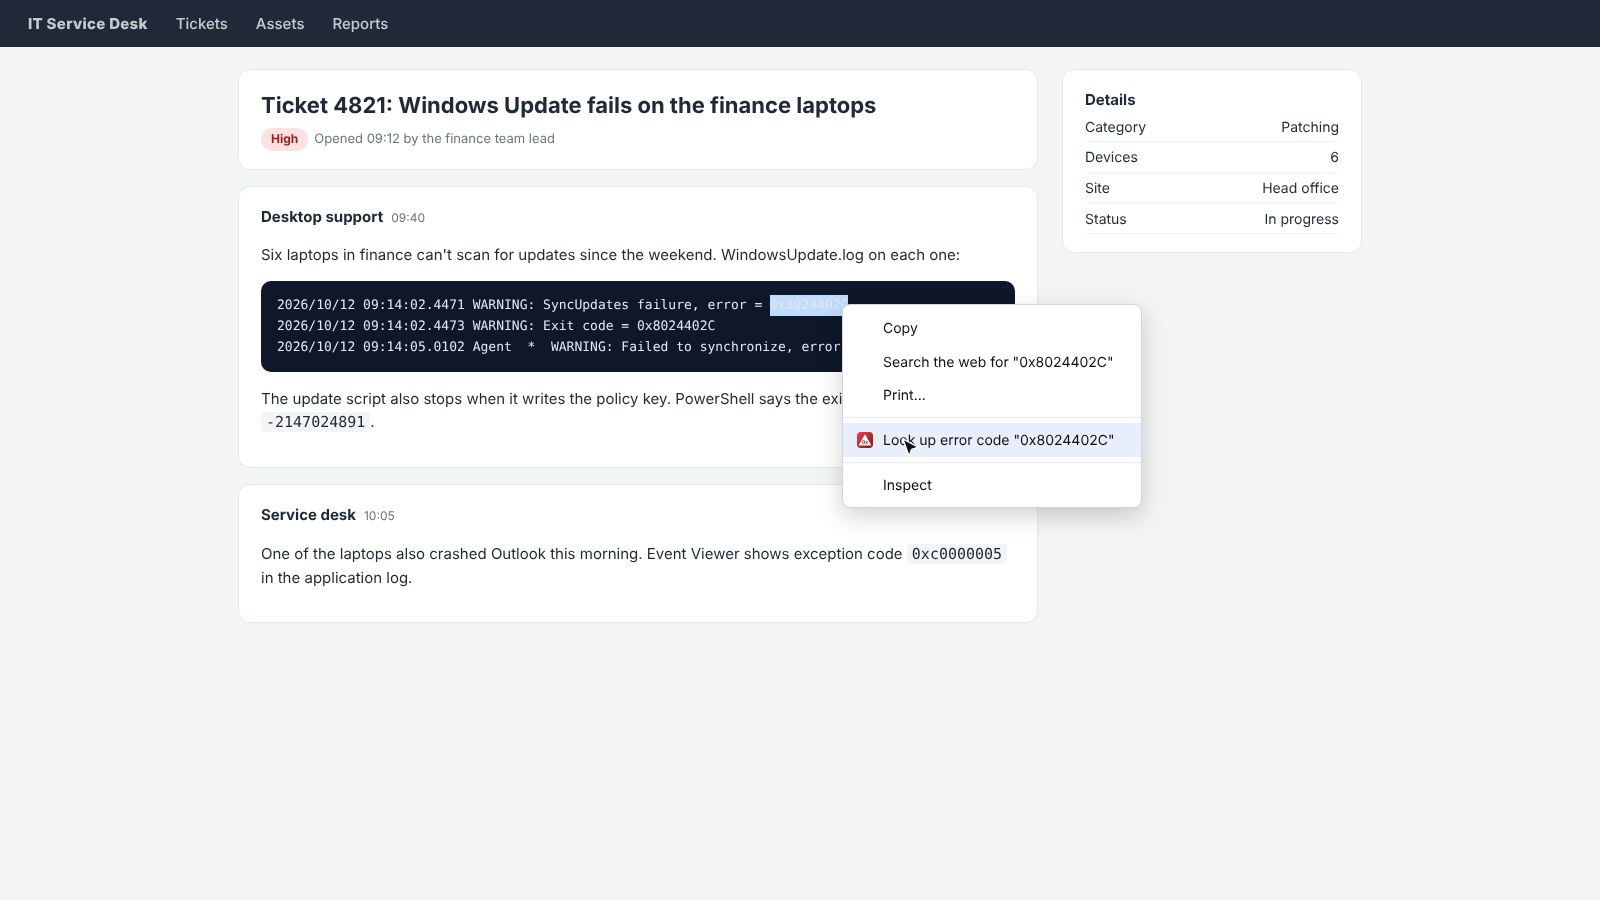
Task: Click the Exit code = 0x8024402C log line
Action: pyautogui.click(x=496, y=326)
